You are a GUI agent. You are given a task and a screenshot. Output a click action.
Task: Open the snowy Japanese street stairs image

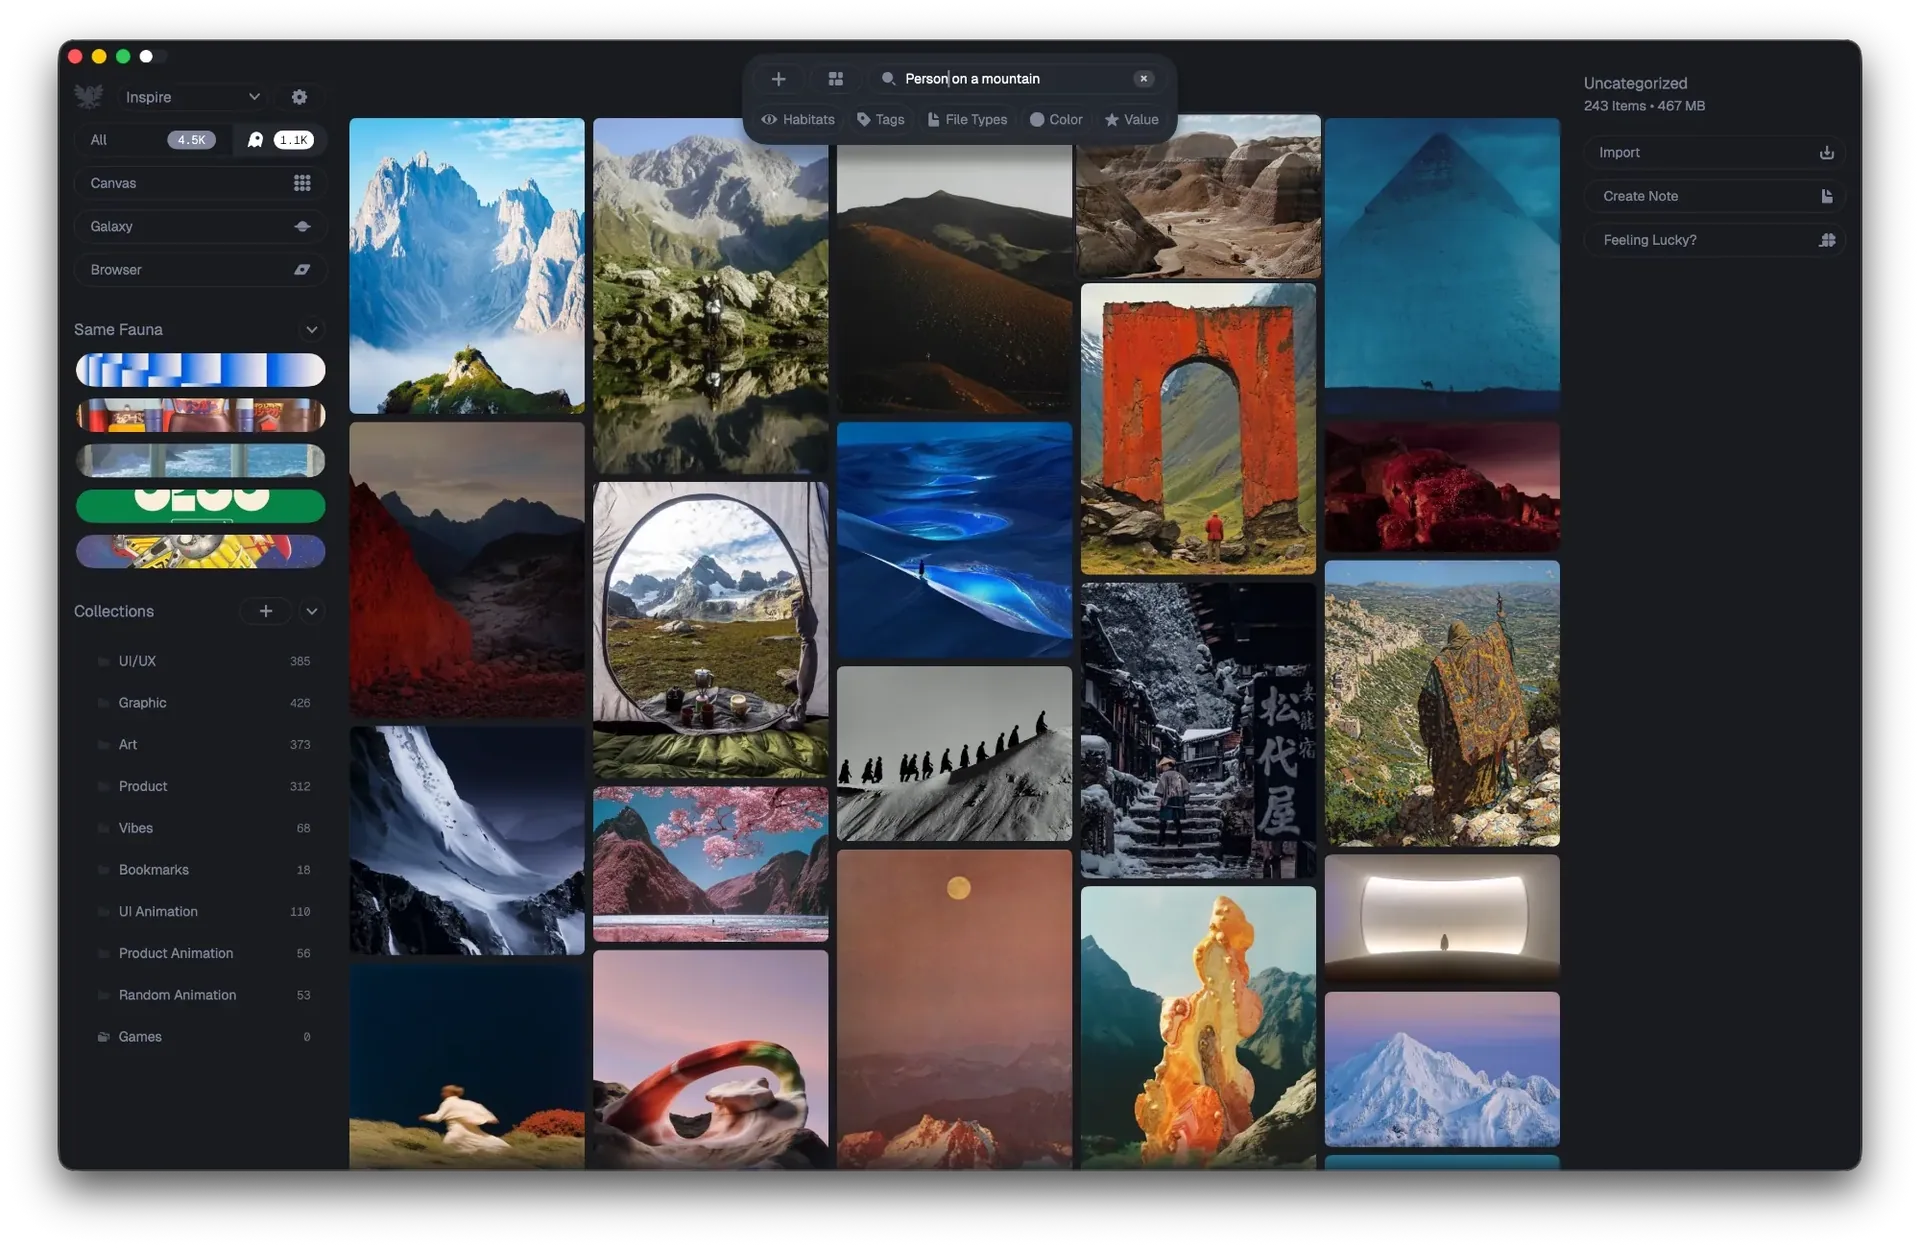(1198, 731)
